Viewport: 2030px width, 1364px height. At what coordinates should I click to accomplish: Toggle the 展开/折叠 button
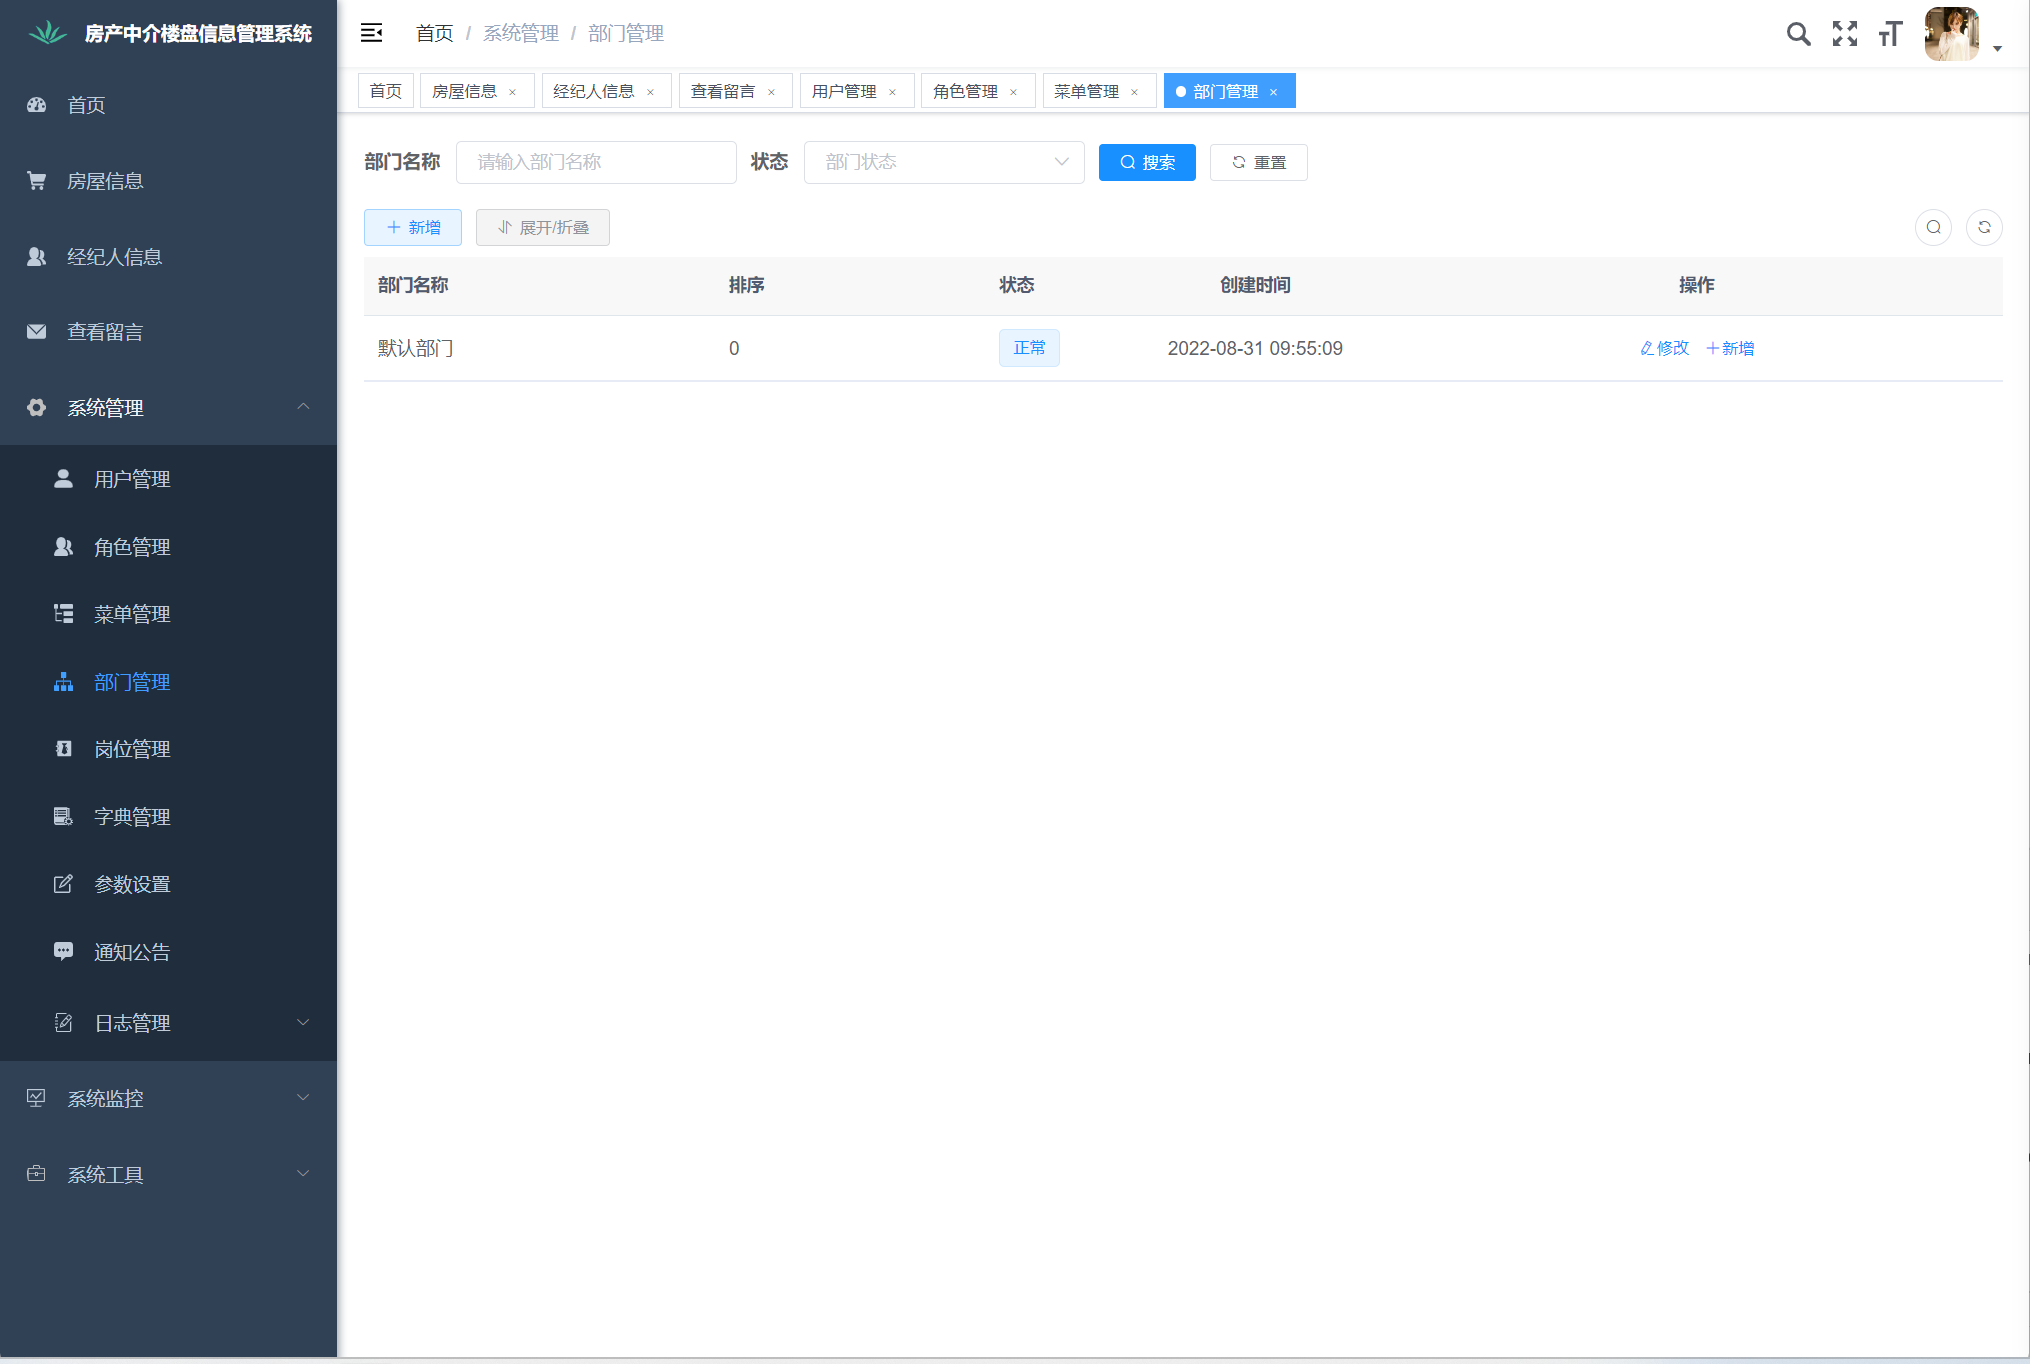[x=543, y=227]
